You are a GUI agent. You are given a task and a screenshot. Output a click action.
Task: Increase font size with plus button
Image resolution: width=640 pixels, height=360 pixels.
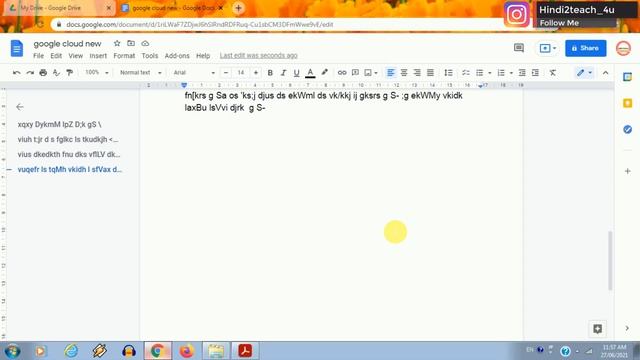(256, 73)
